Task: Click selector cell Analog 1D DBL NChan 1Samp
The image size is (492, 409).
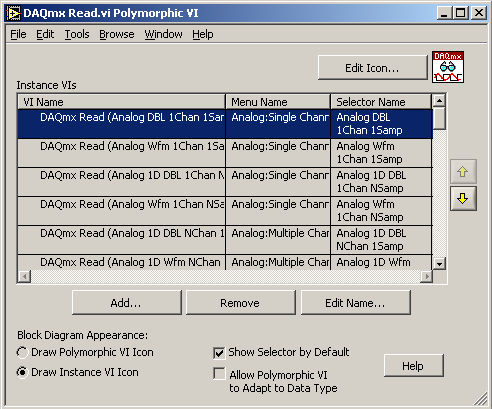Action: coord(381,240)
